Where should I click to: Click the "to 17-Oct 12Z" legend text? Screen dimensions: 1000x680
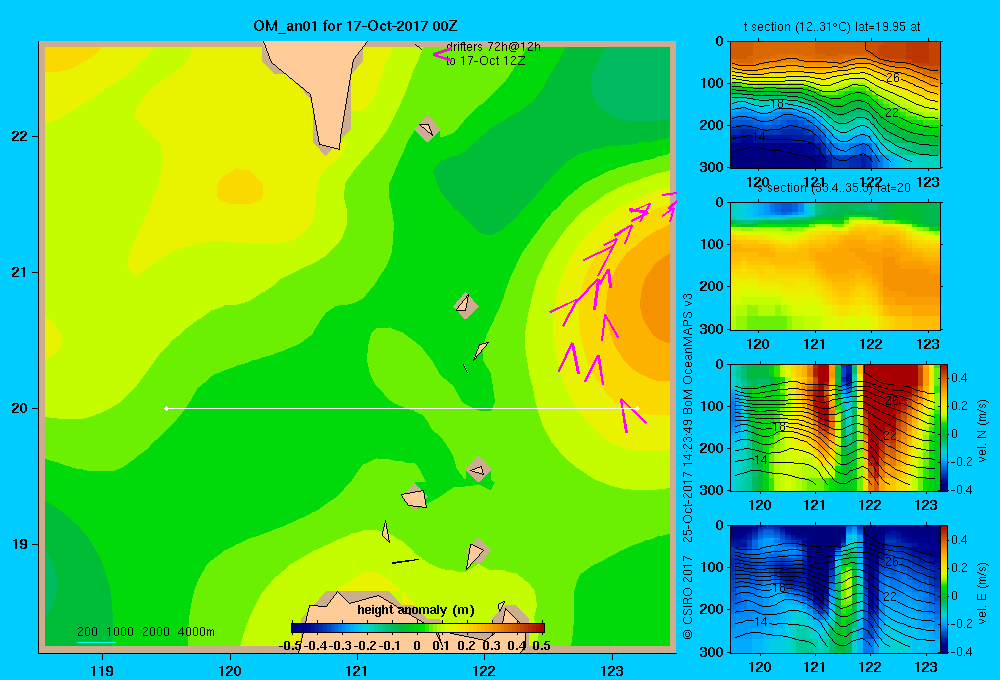coord(485,61)
